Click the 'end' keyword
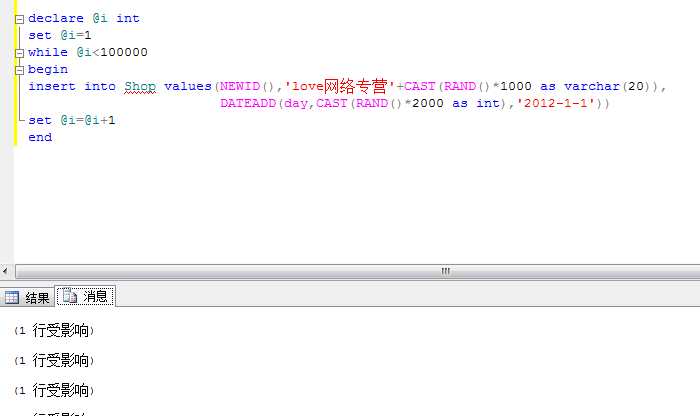This screenshot has height=416, width=700. click(40, 137)
